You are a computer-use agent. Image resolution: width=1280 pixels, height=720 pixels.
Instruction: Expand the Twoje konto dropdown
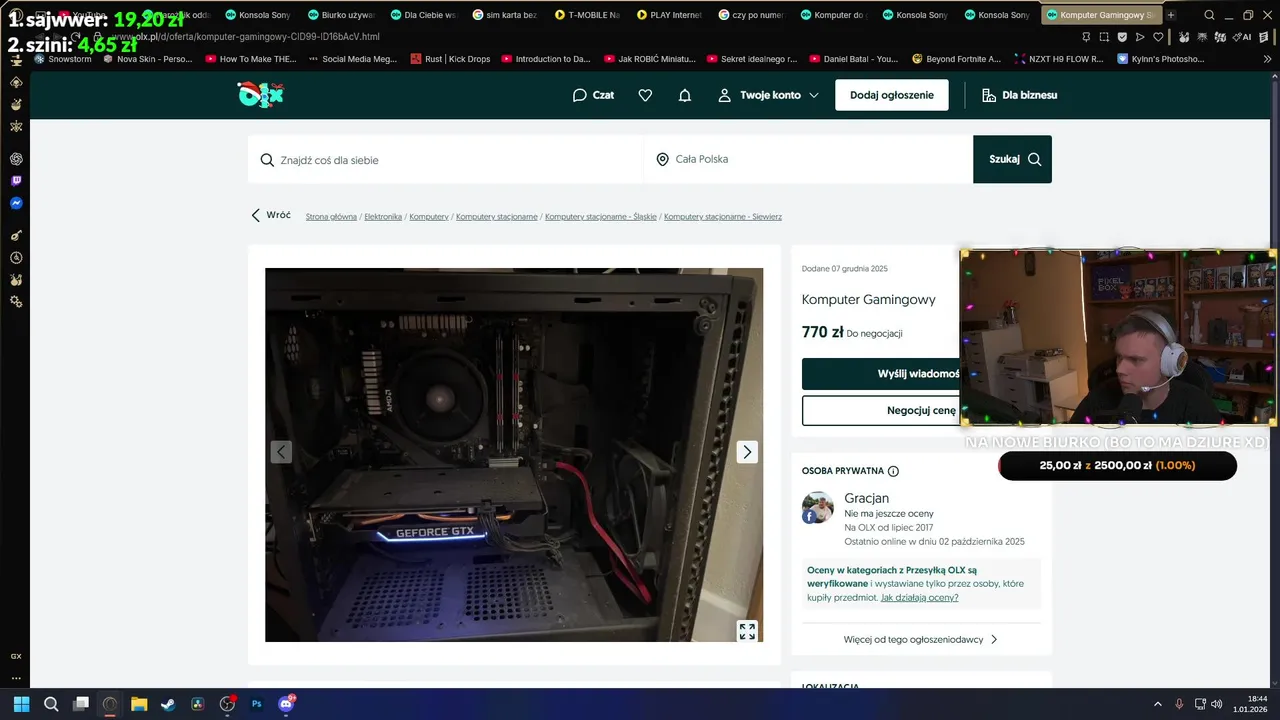point(768,95)
